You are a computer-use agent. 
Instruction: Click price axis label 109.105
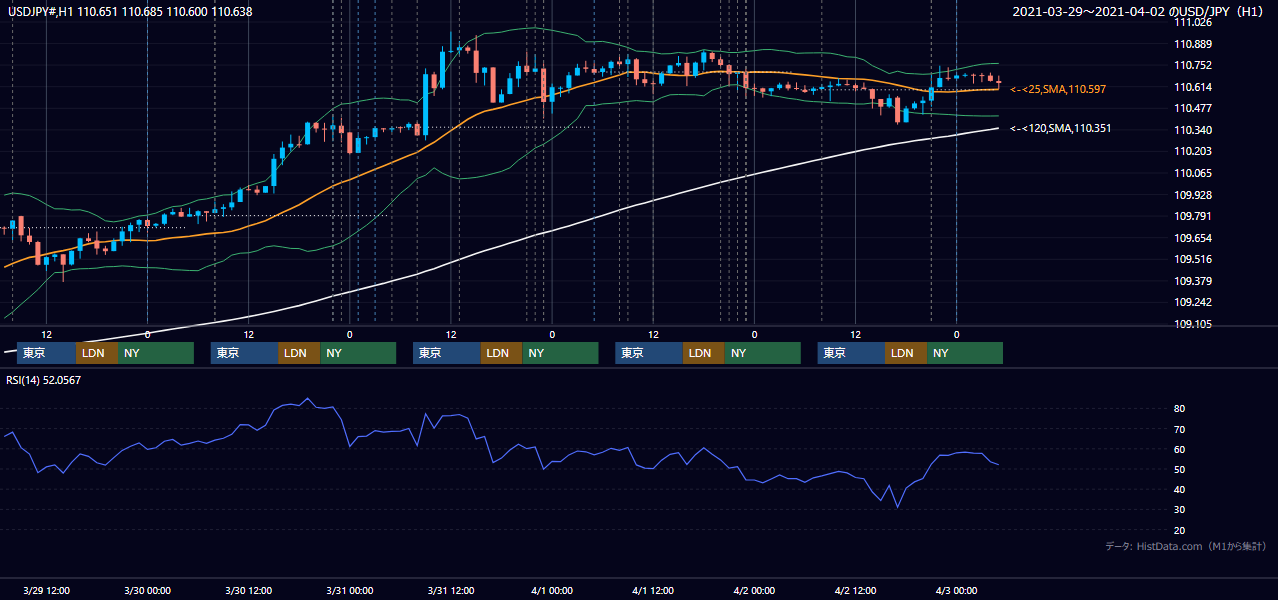[1193, 324]
